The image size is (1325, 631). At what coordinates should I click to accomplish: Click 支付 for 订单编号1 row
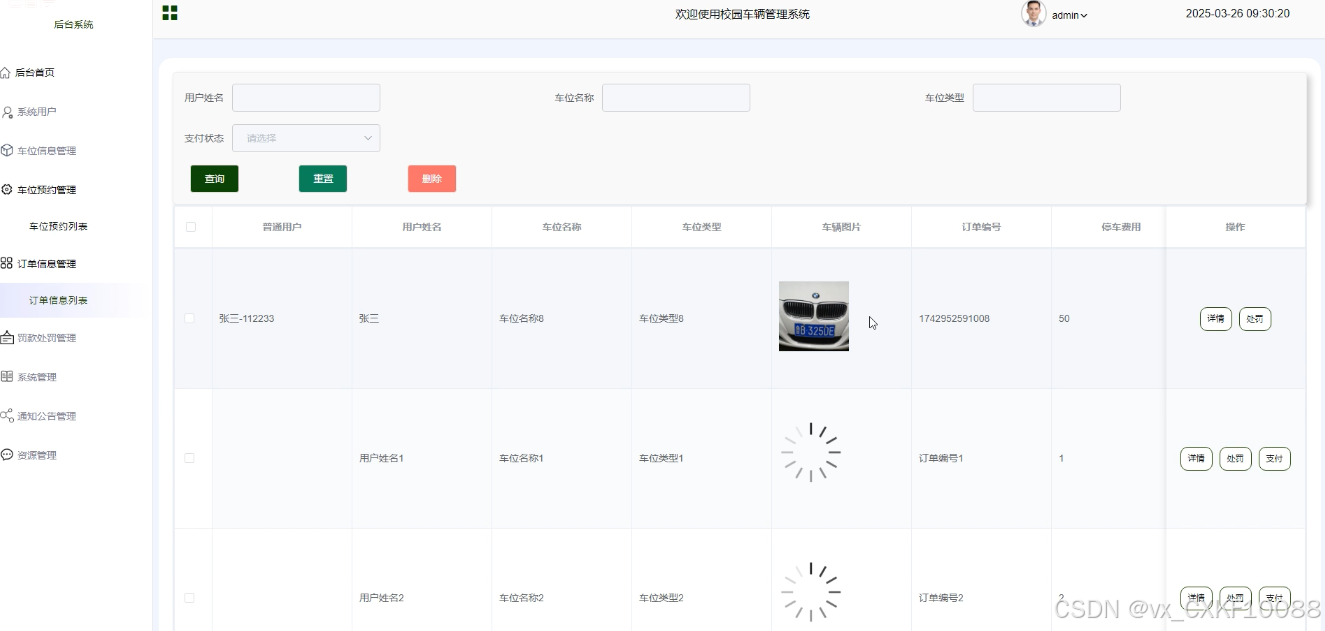pyautogui.click(x=1274, y=459)
